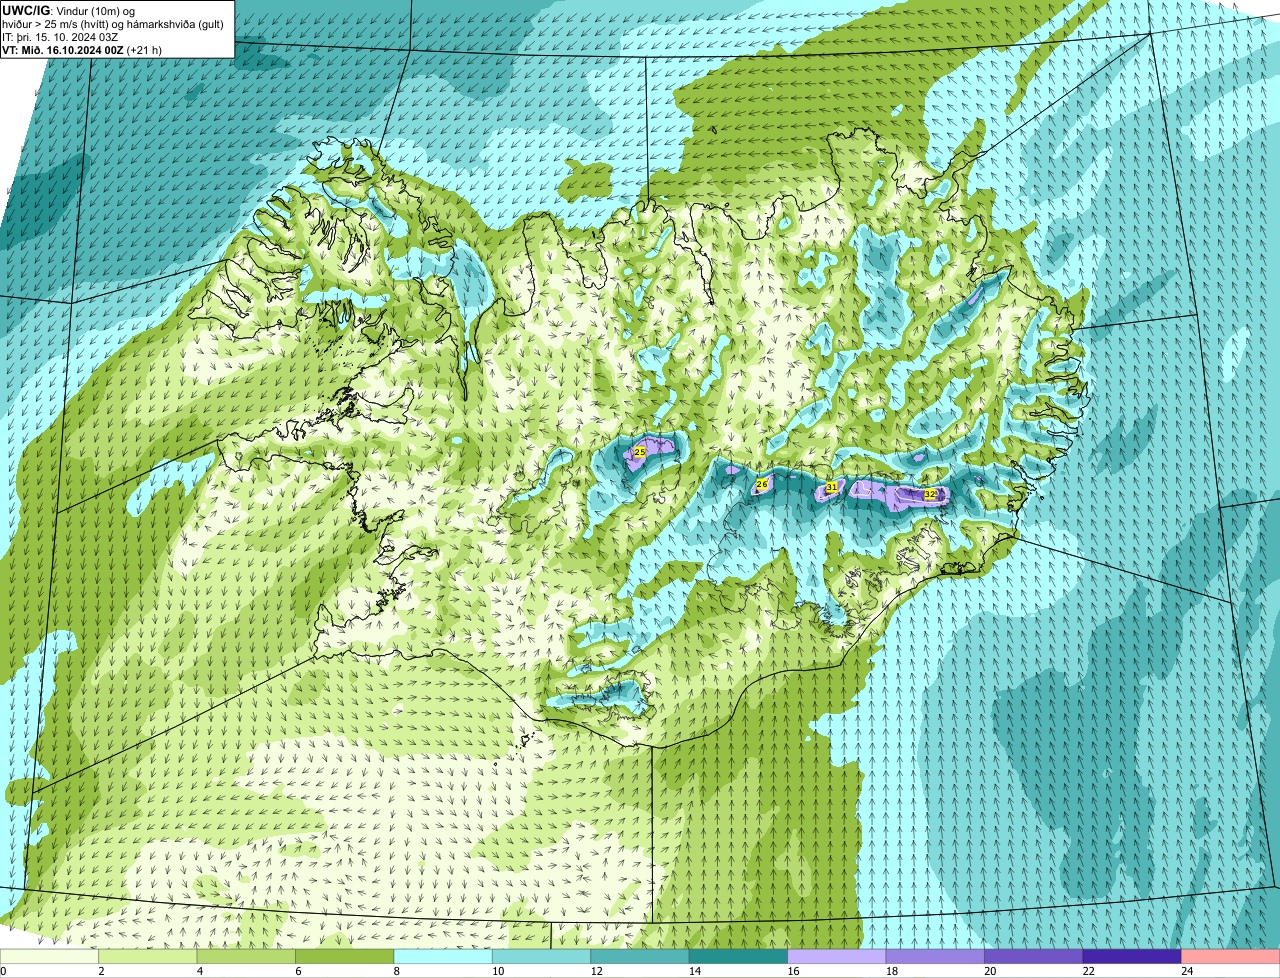Click the scale number 24
Screen dimensions: 1280x978
pyautogui.click(x=1186, y=971)
